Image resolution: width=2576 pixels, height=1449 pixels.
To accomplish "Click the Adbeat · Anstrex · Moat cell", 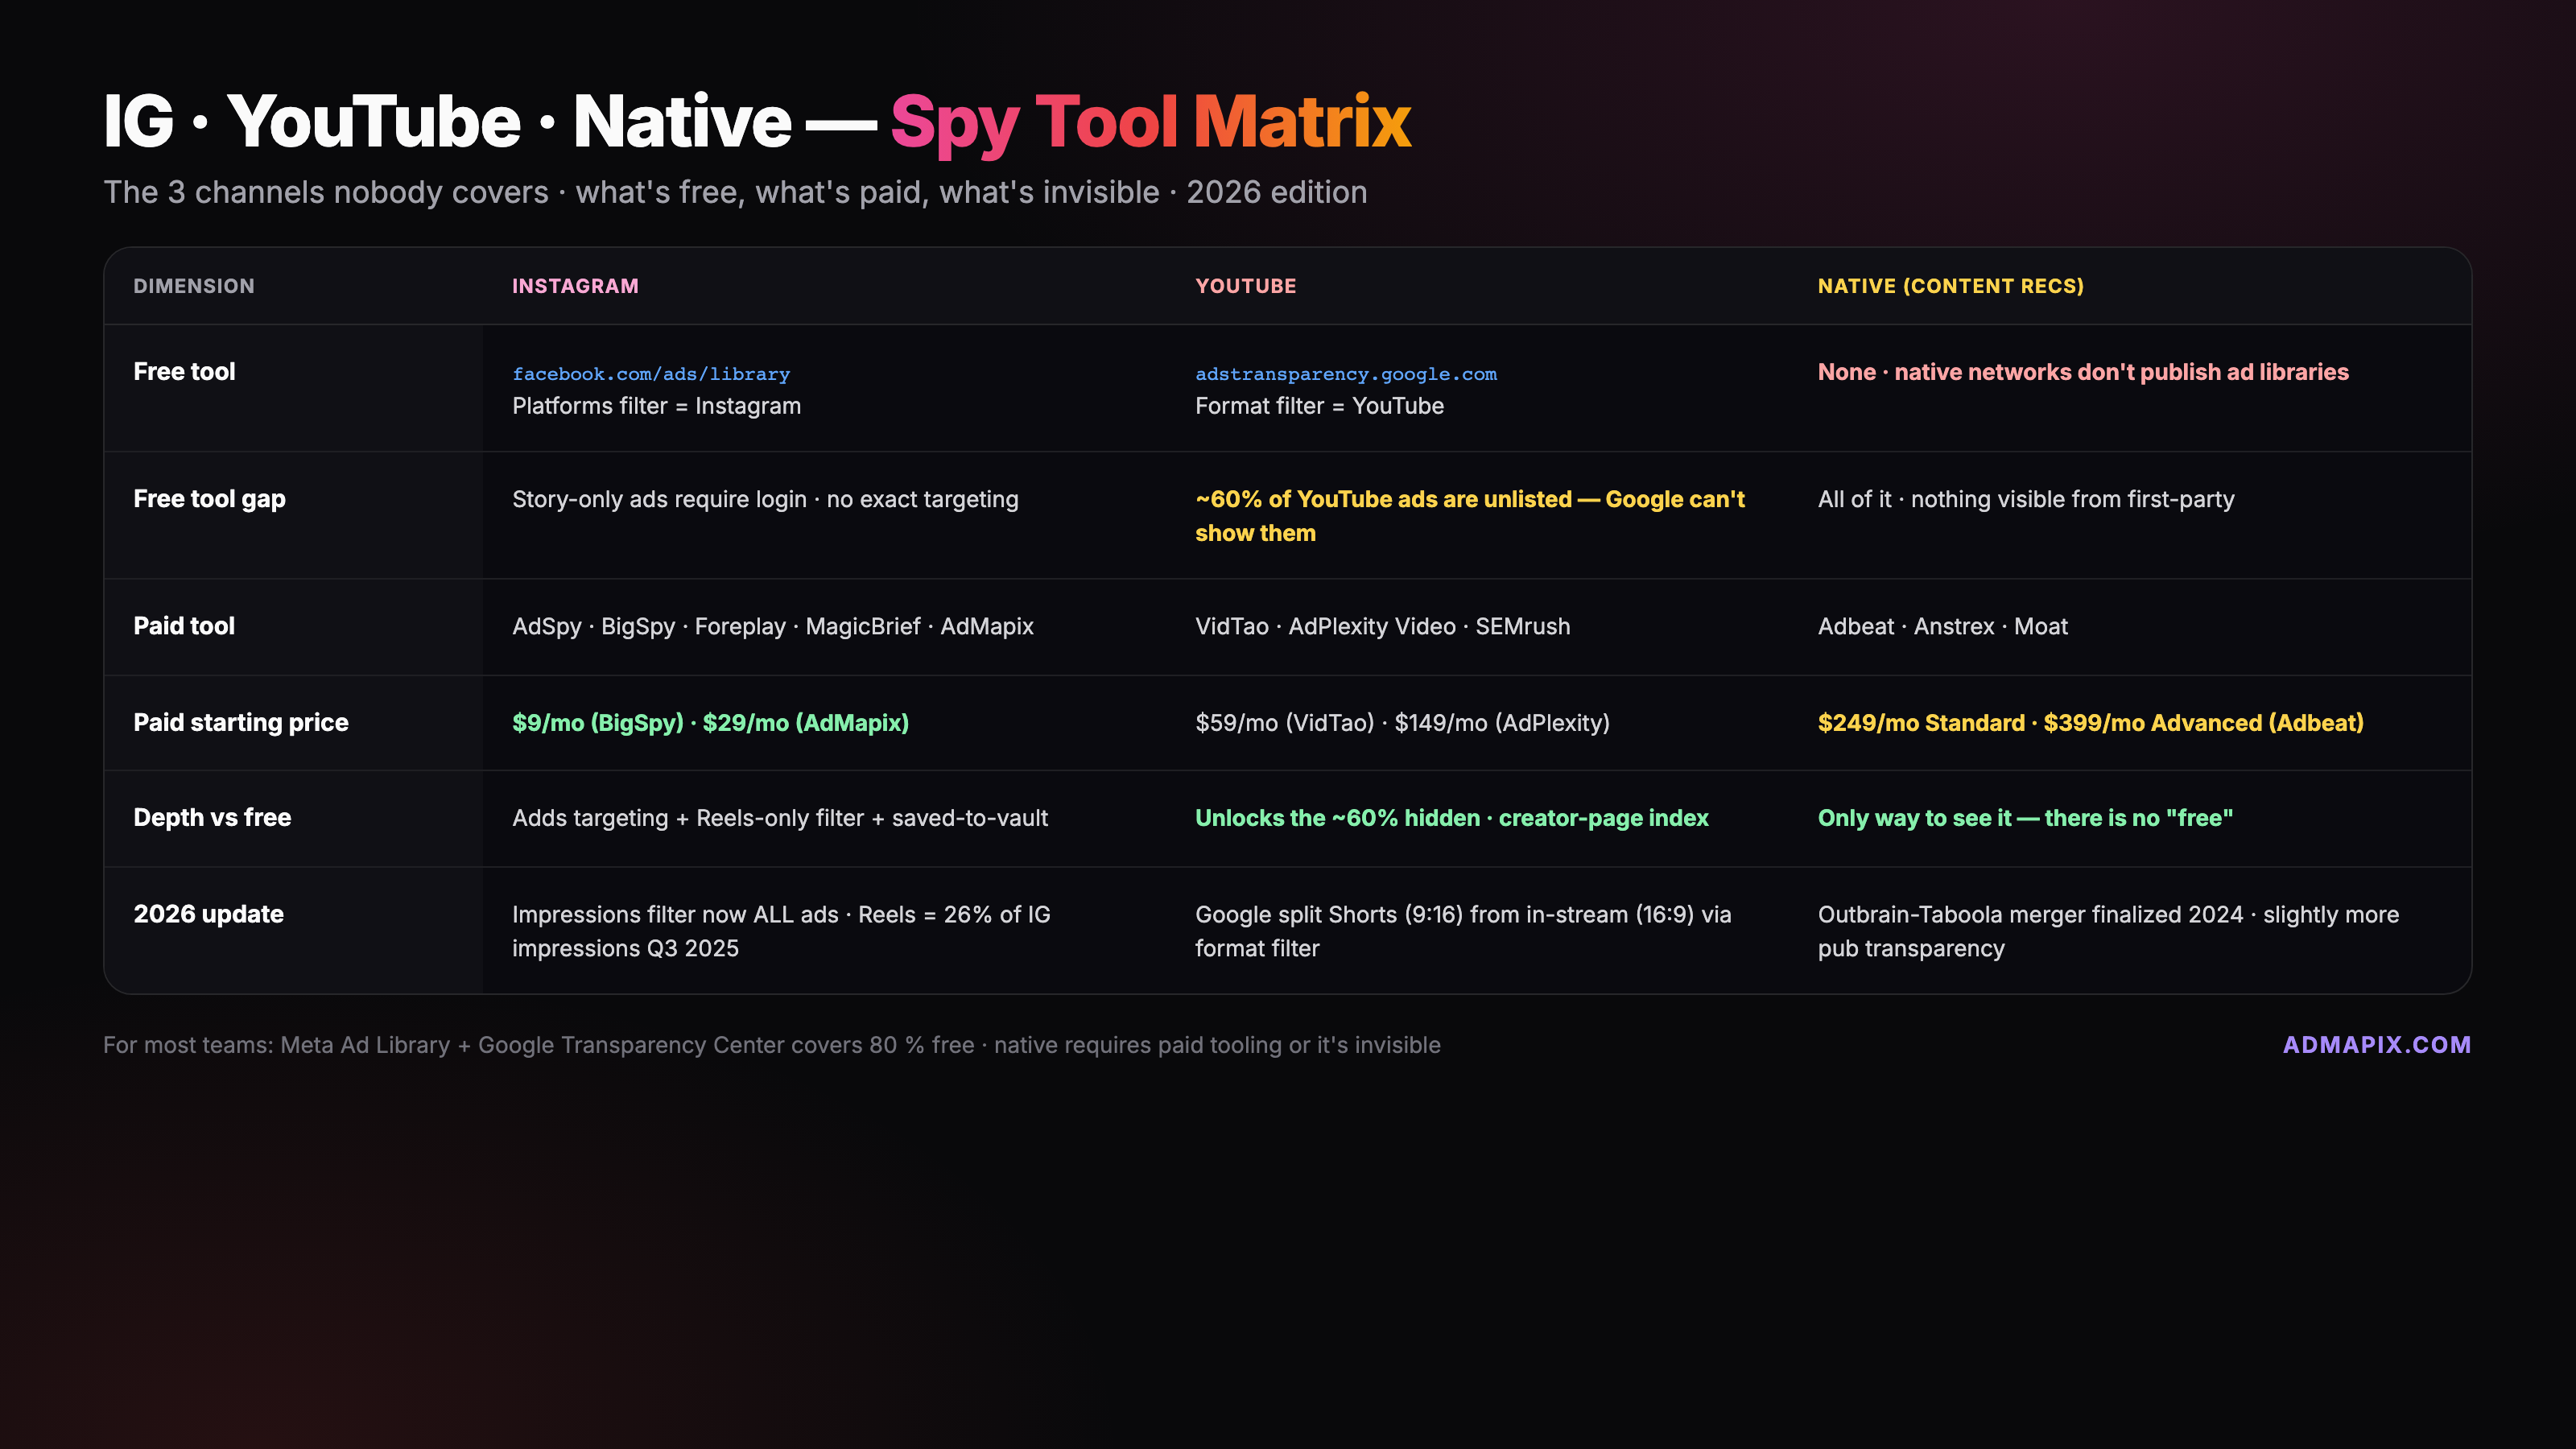I will tap(1942, 626).
